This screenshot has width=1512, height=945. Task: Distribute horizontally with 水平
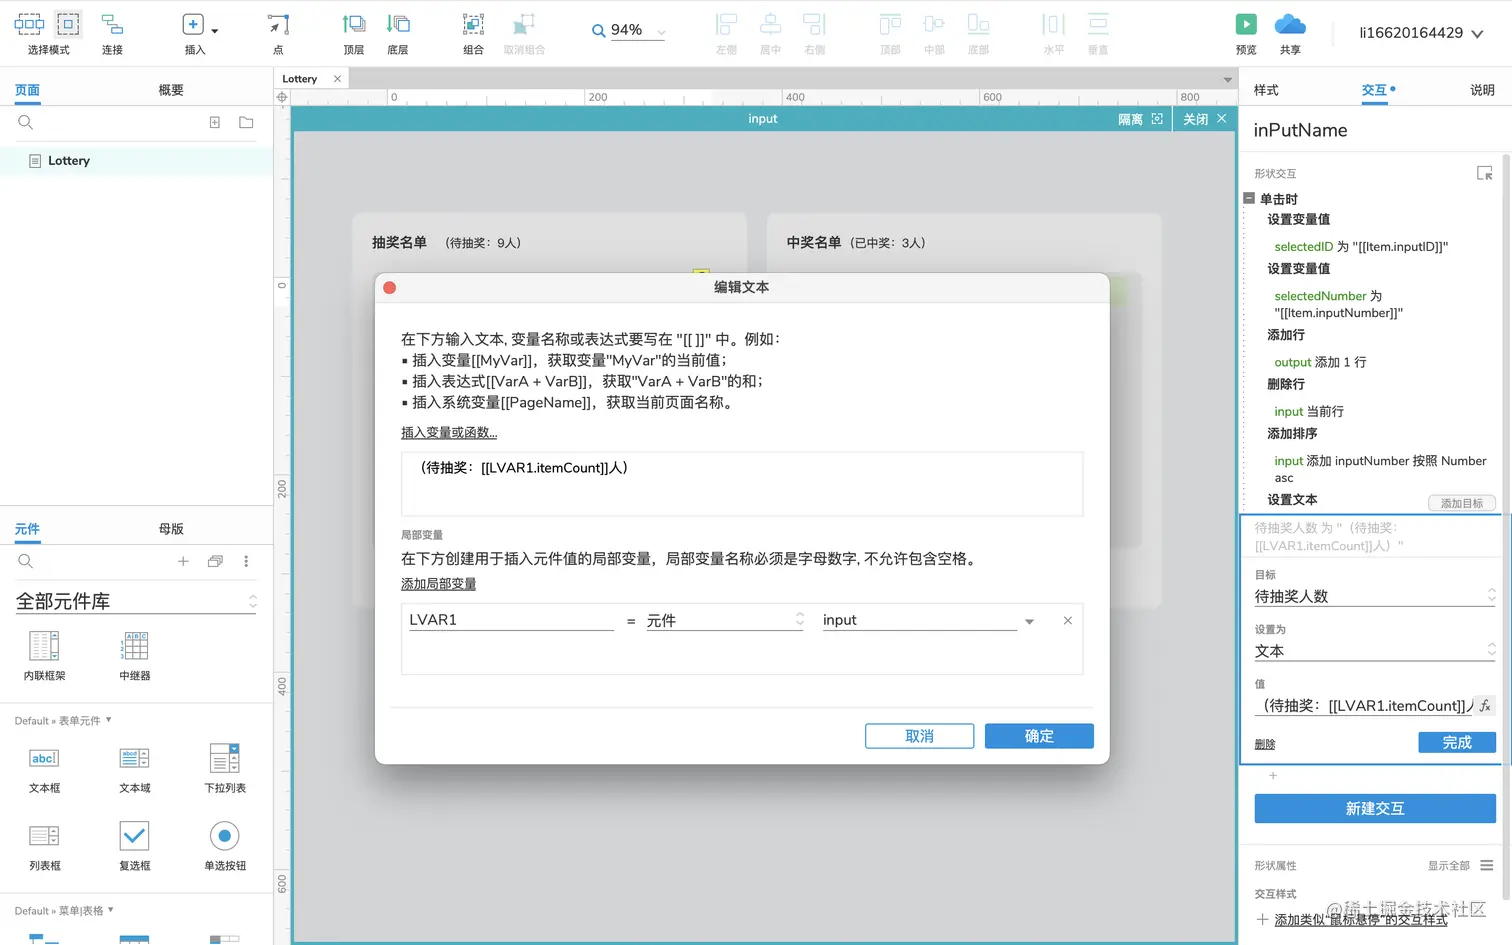click(1054, 33)
